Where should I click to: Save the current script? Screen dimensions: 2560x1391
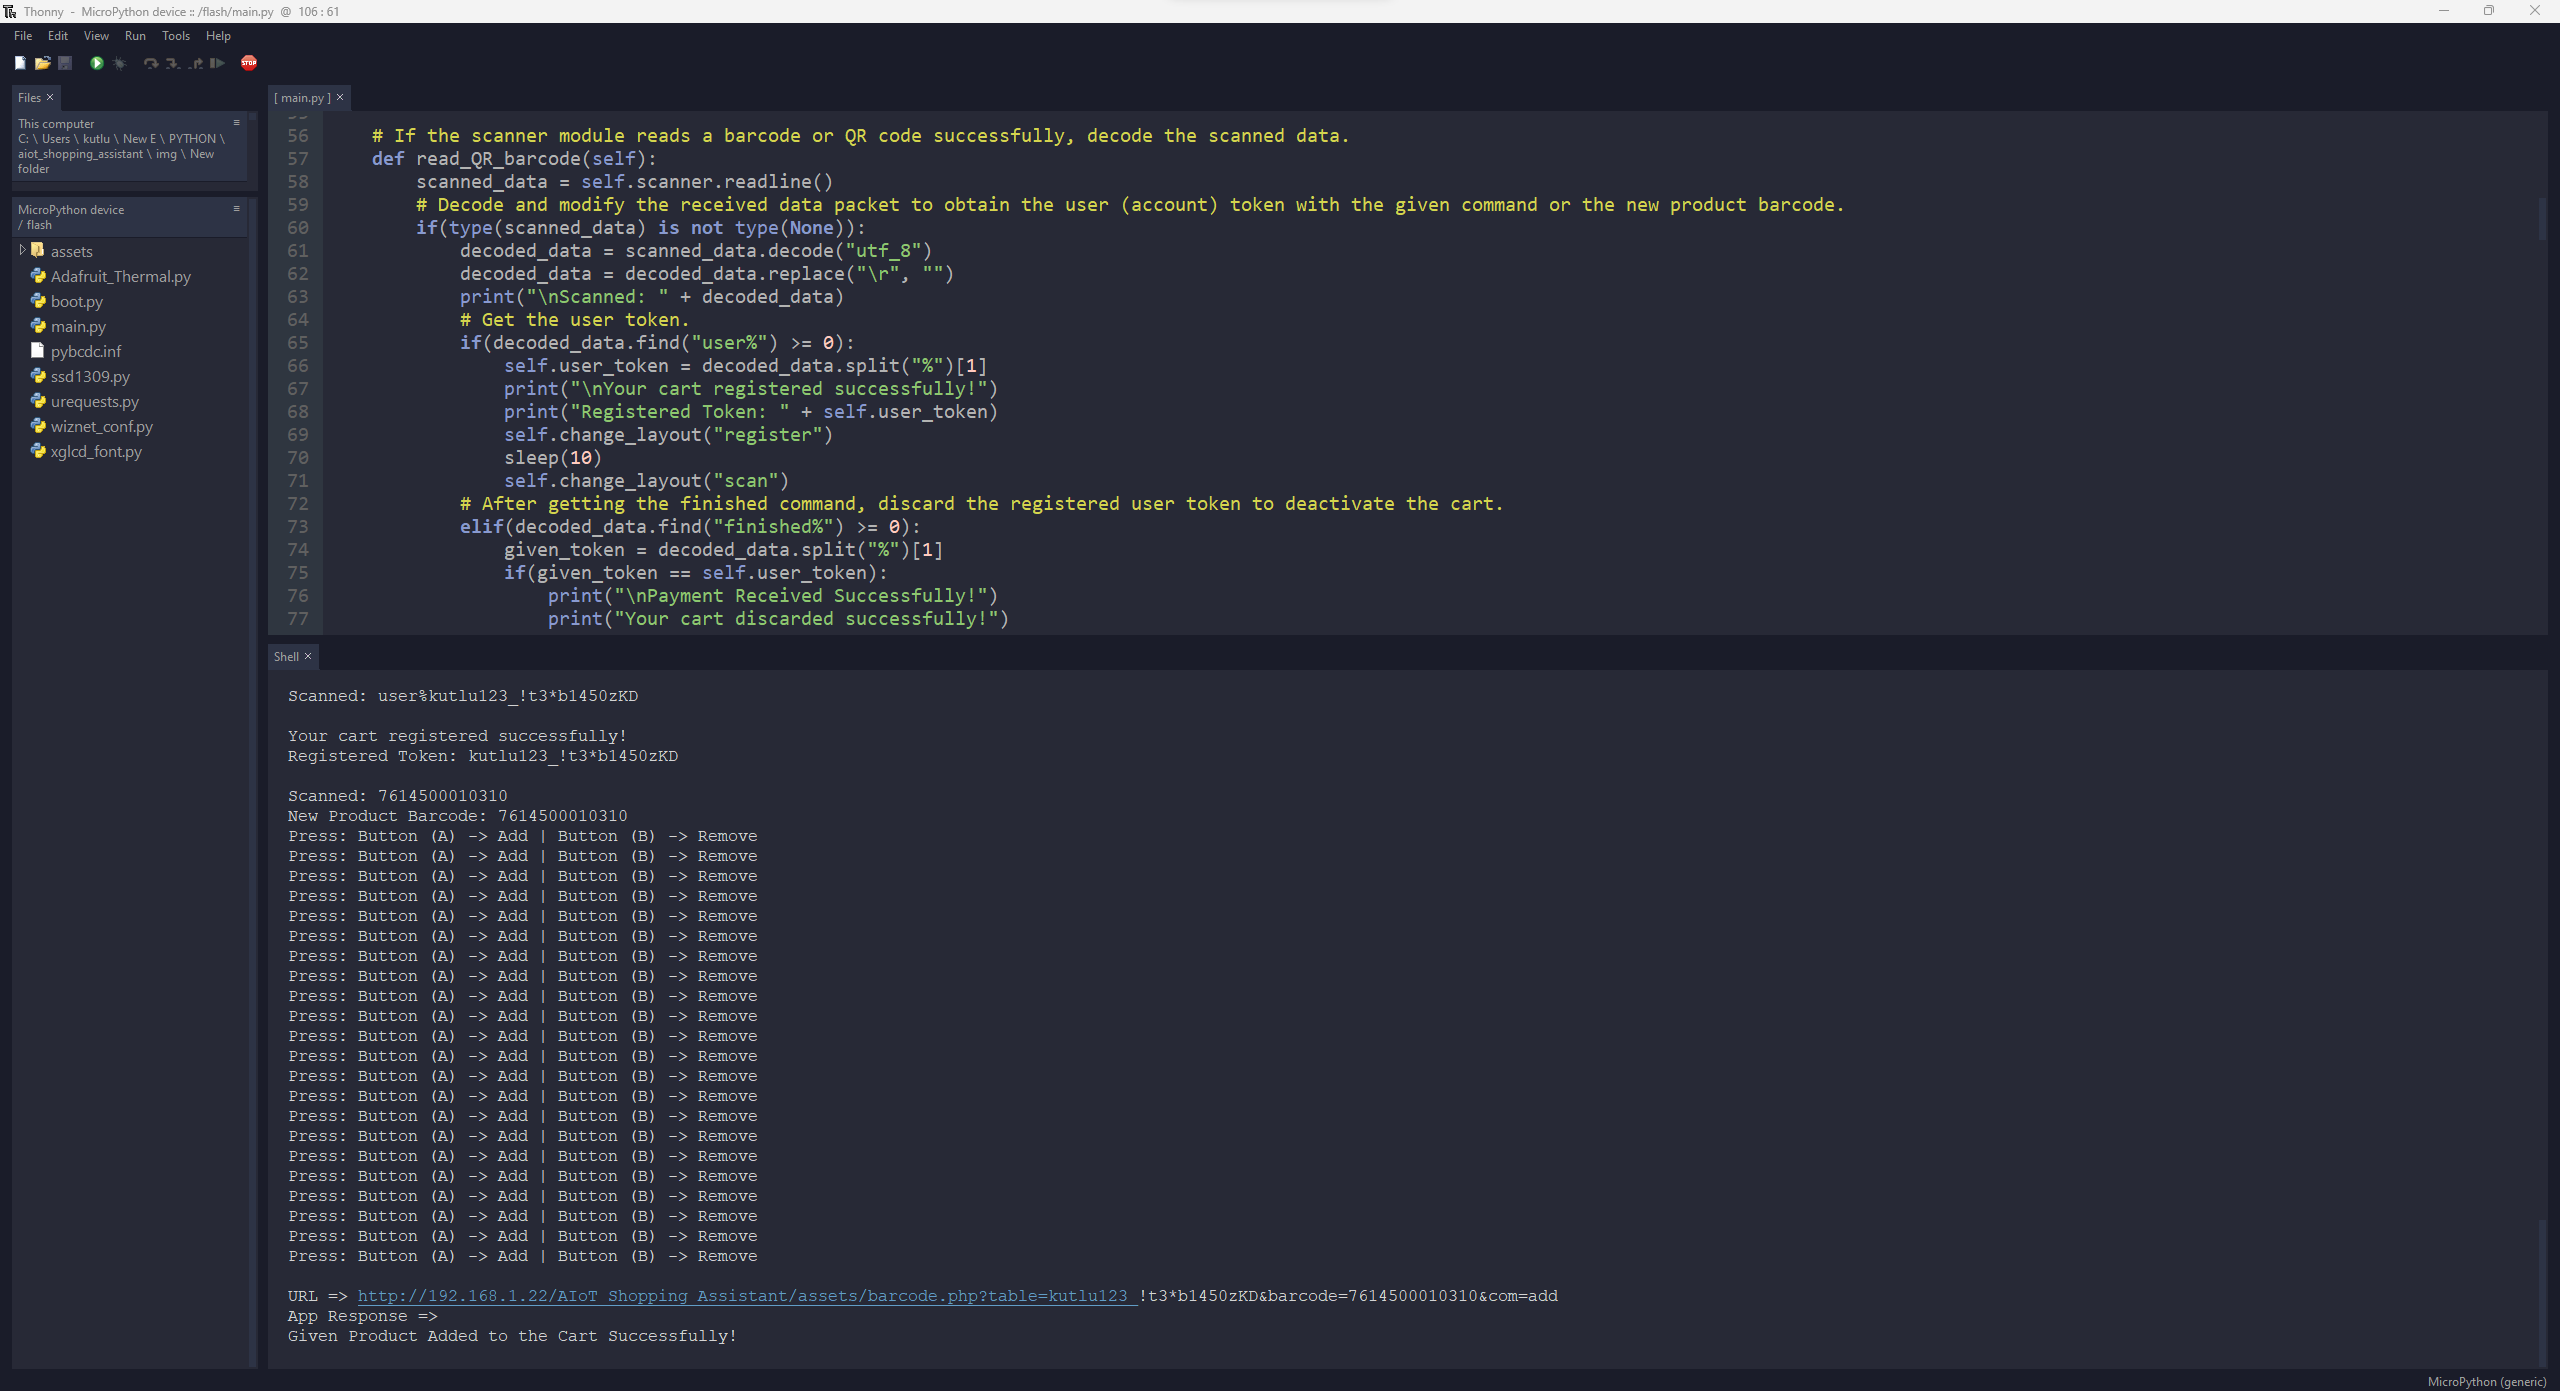[64, 63]
